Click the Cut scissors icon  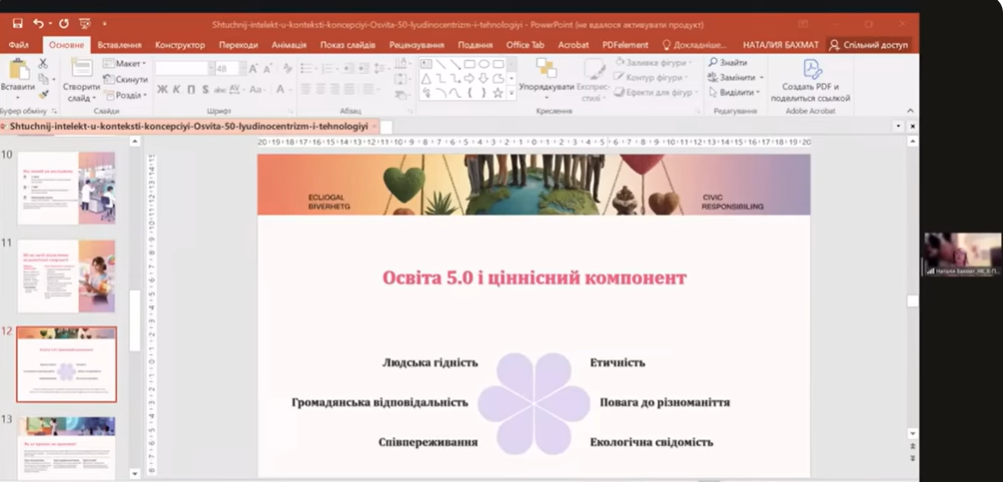click(43, 63)
